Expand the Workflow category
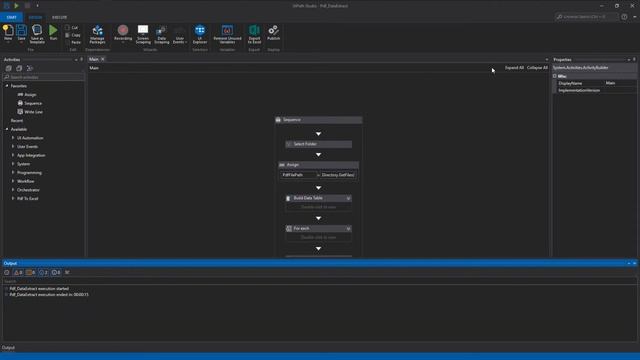Screen dimensions: 640x360 click(13, 181)
